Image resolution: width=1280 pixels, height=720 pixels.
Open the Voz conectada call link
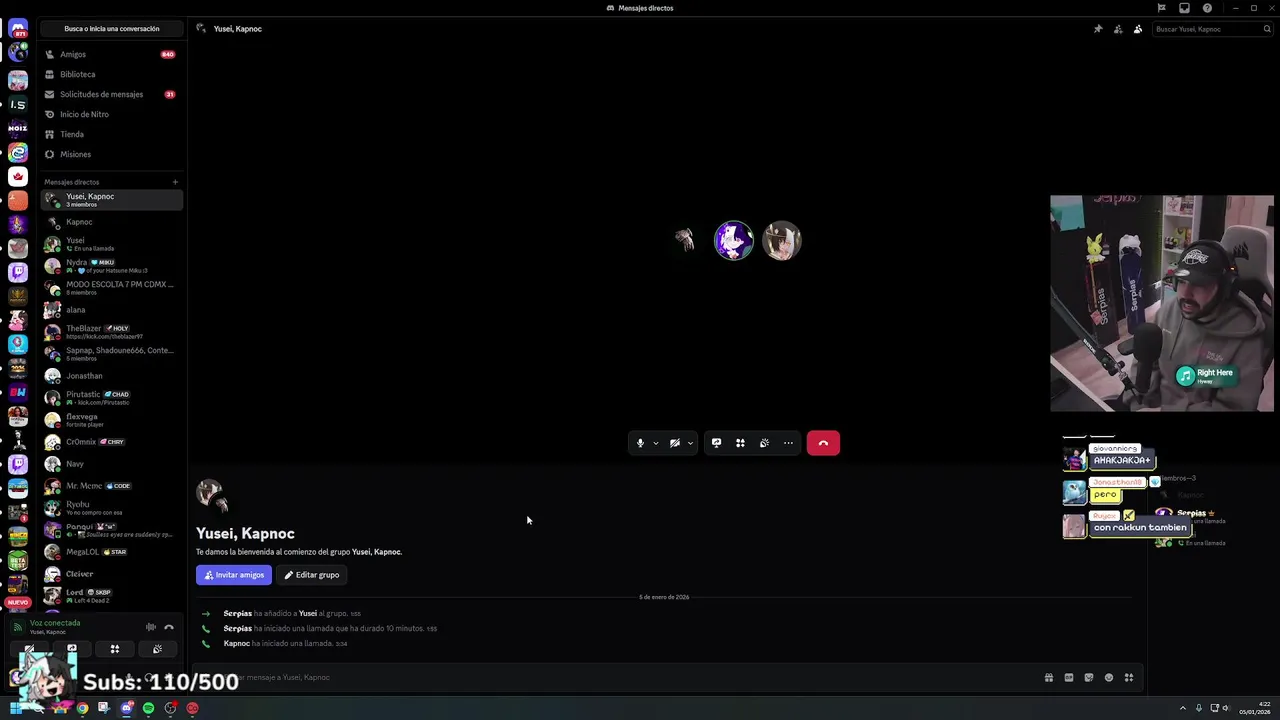[55, 623]
